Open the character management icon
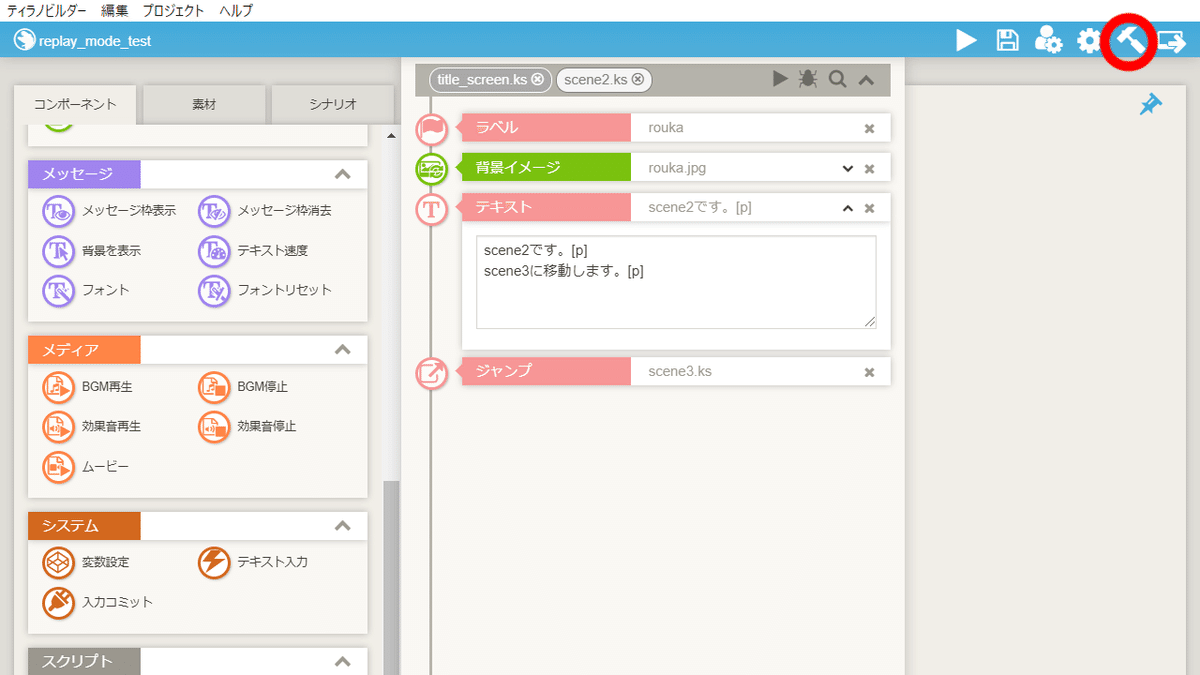Screen dimensions: 1200x675 [x=1048, y=41]
